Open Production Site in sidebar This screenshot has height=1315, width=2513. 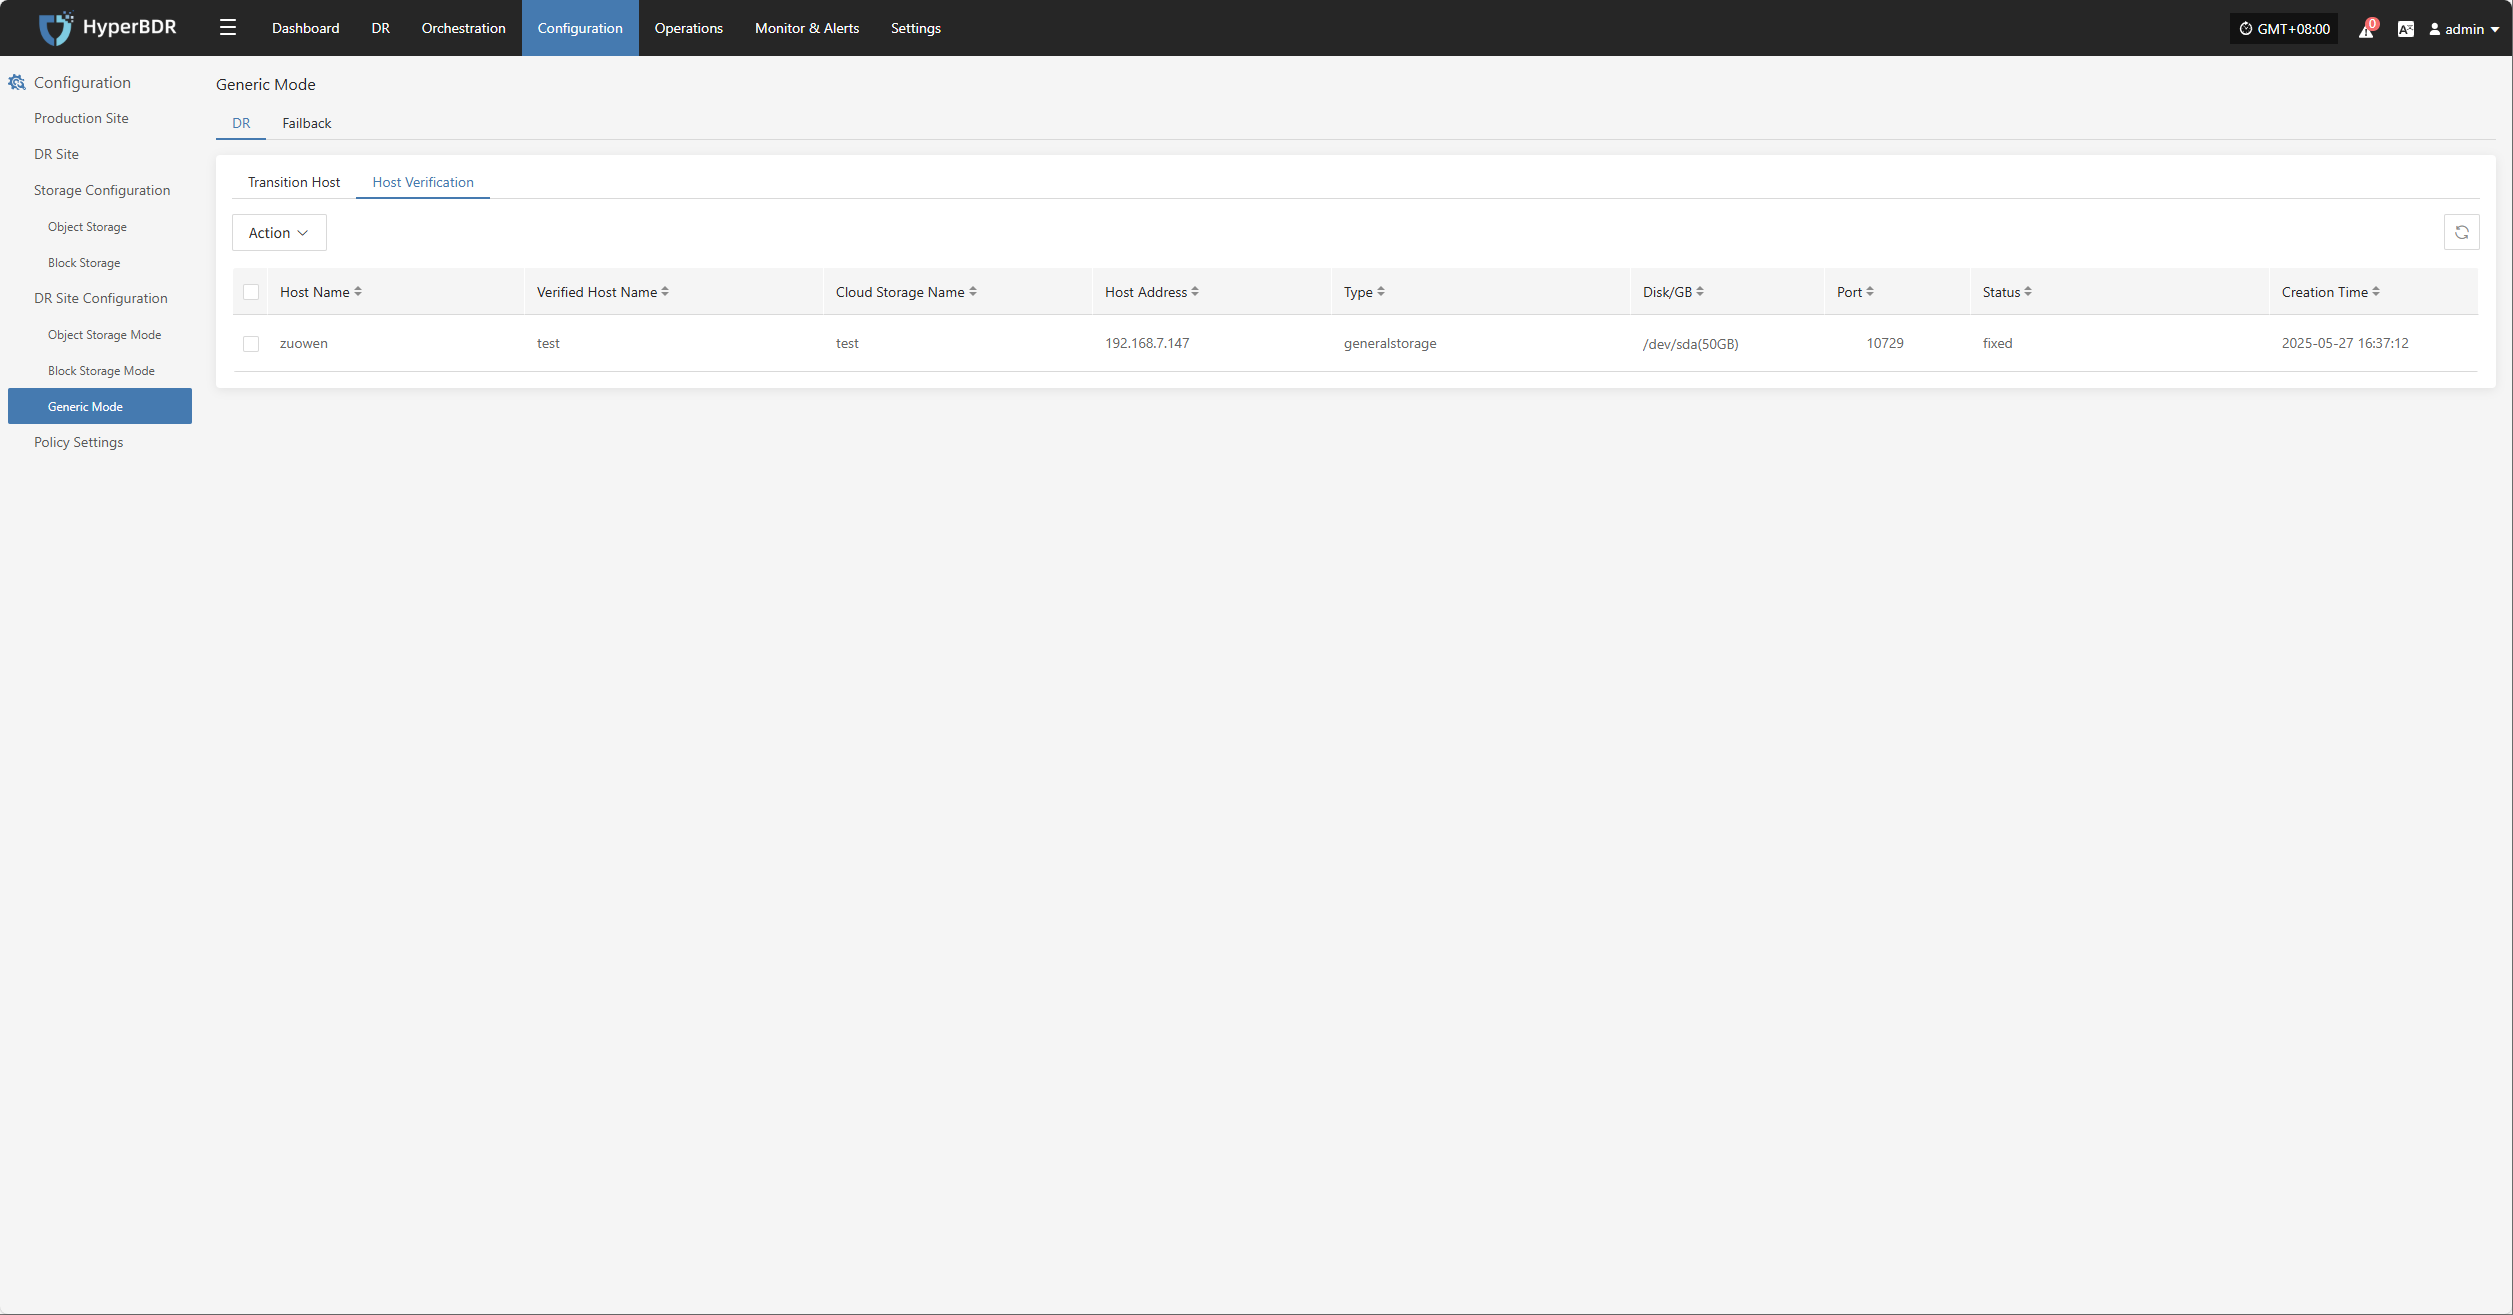[x=81, y=118]
